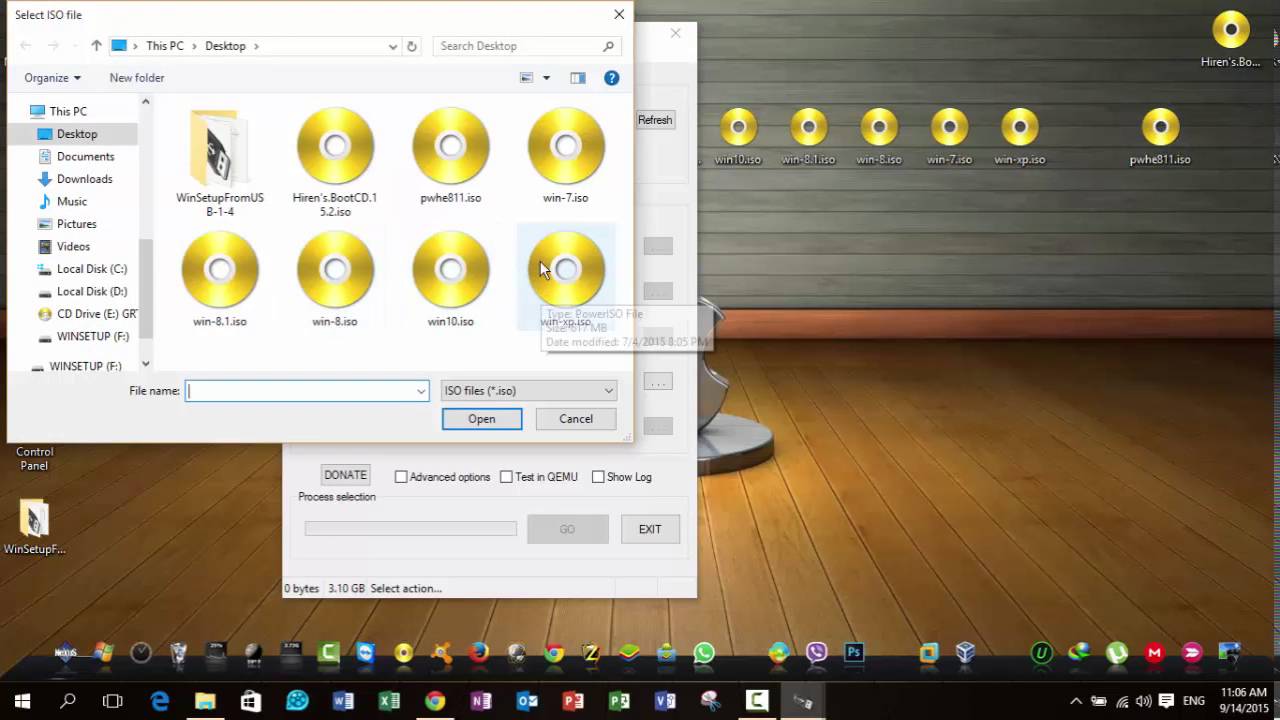
Task: Select win-8.1.iso in the file dialog
Action: coord(220,280)
